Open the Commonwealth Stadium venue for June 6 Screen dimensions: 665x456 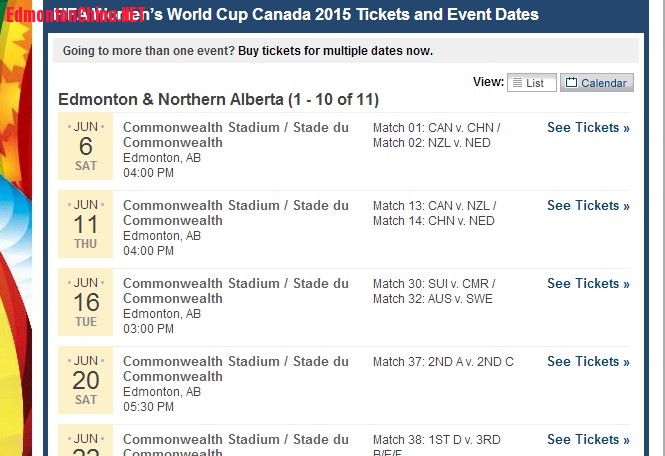point(235,135)
